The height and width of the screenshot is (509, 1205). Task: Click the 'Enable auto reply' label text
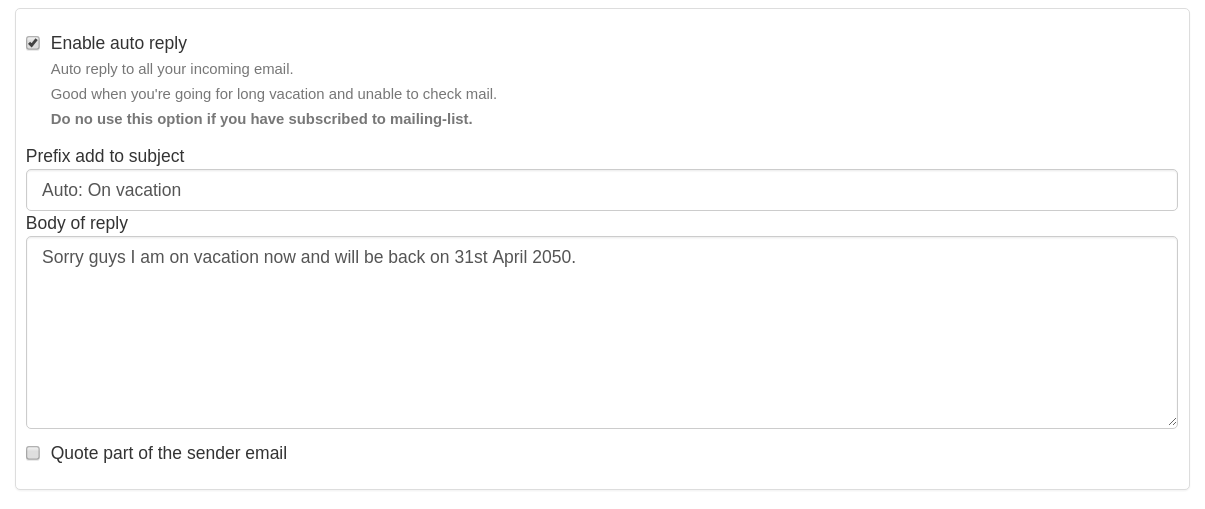118,43
